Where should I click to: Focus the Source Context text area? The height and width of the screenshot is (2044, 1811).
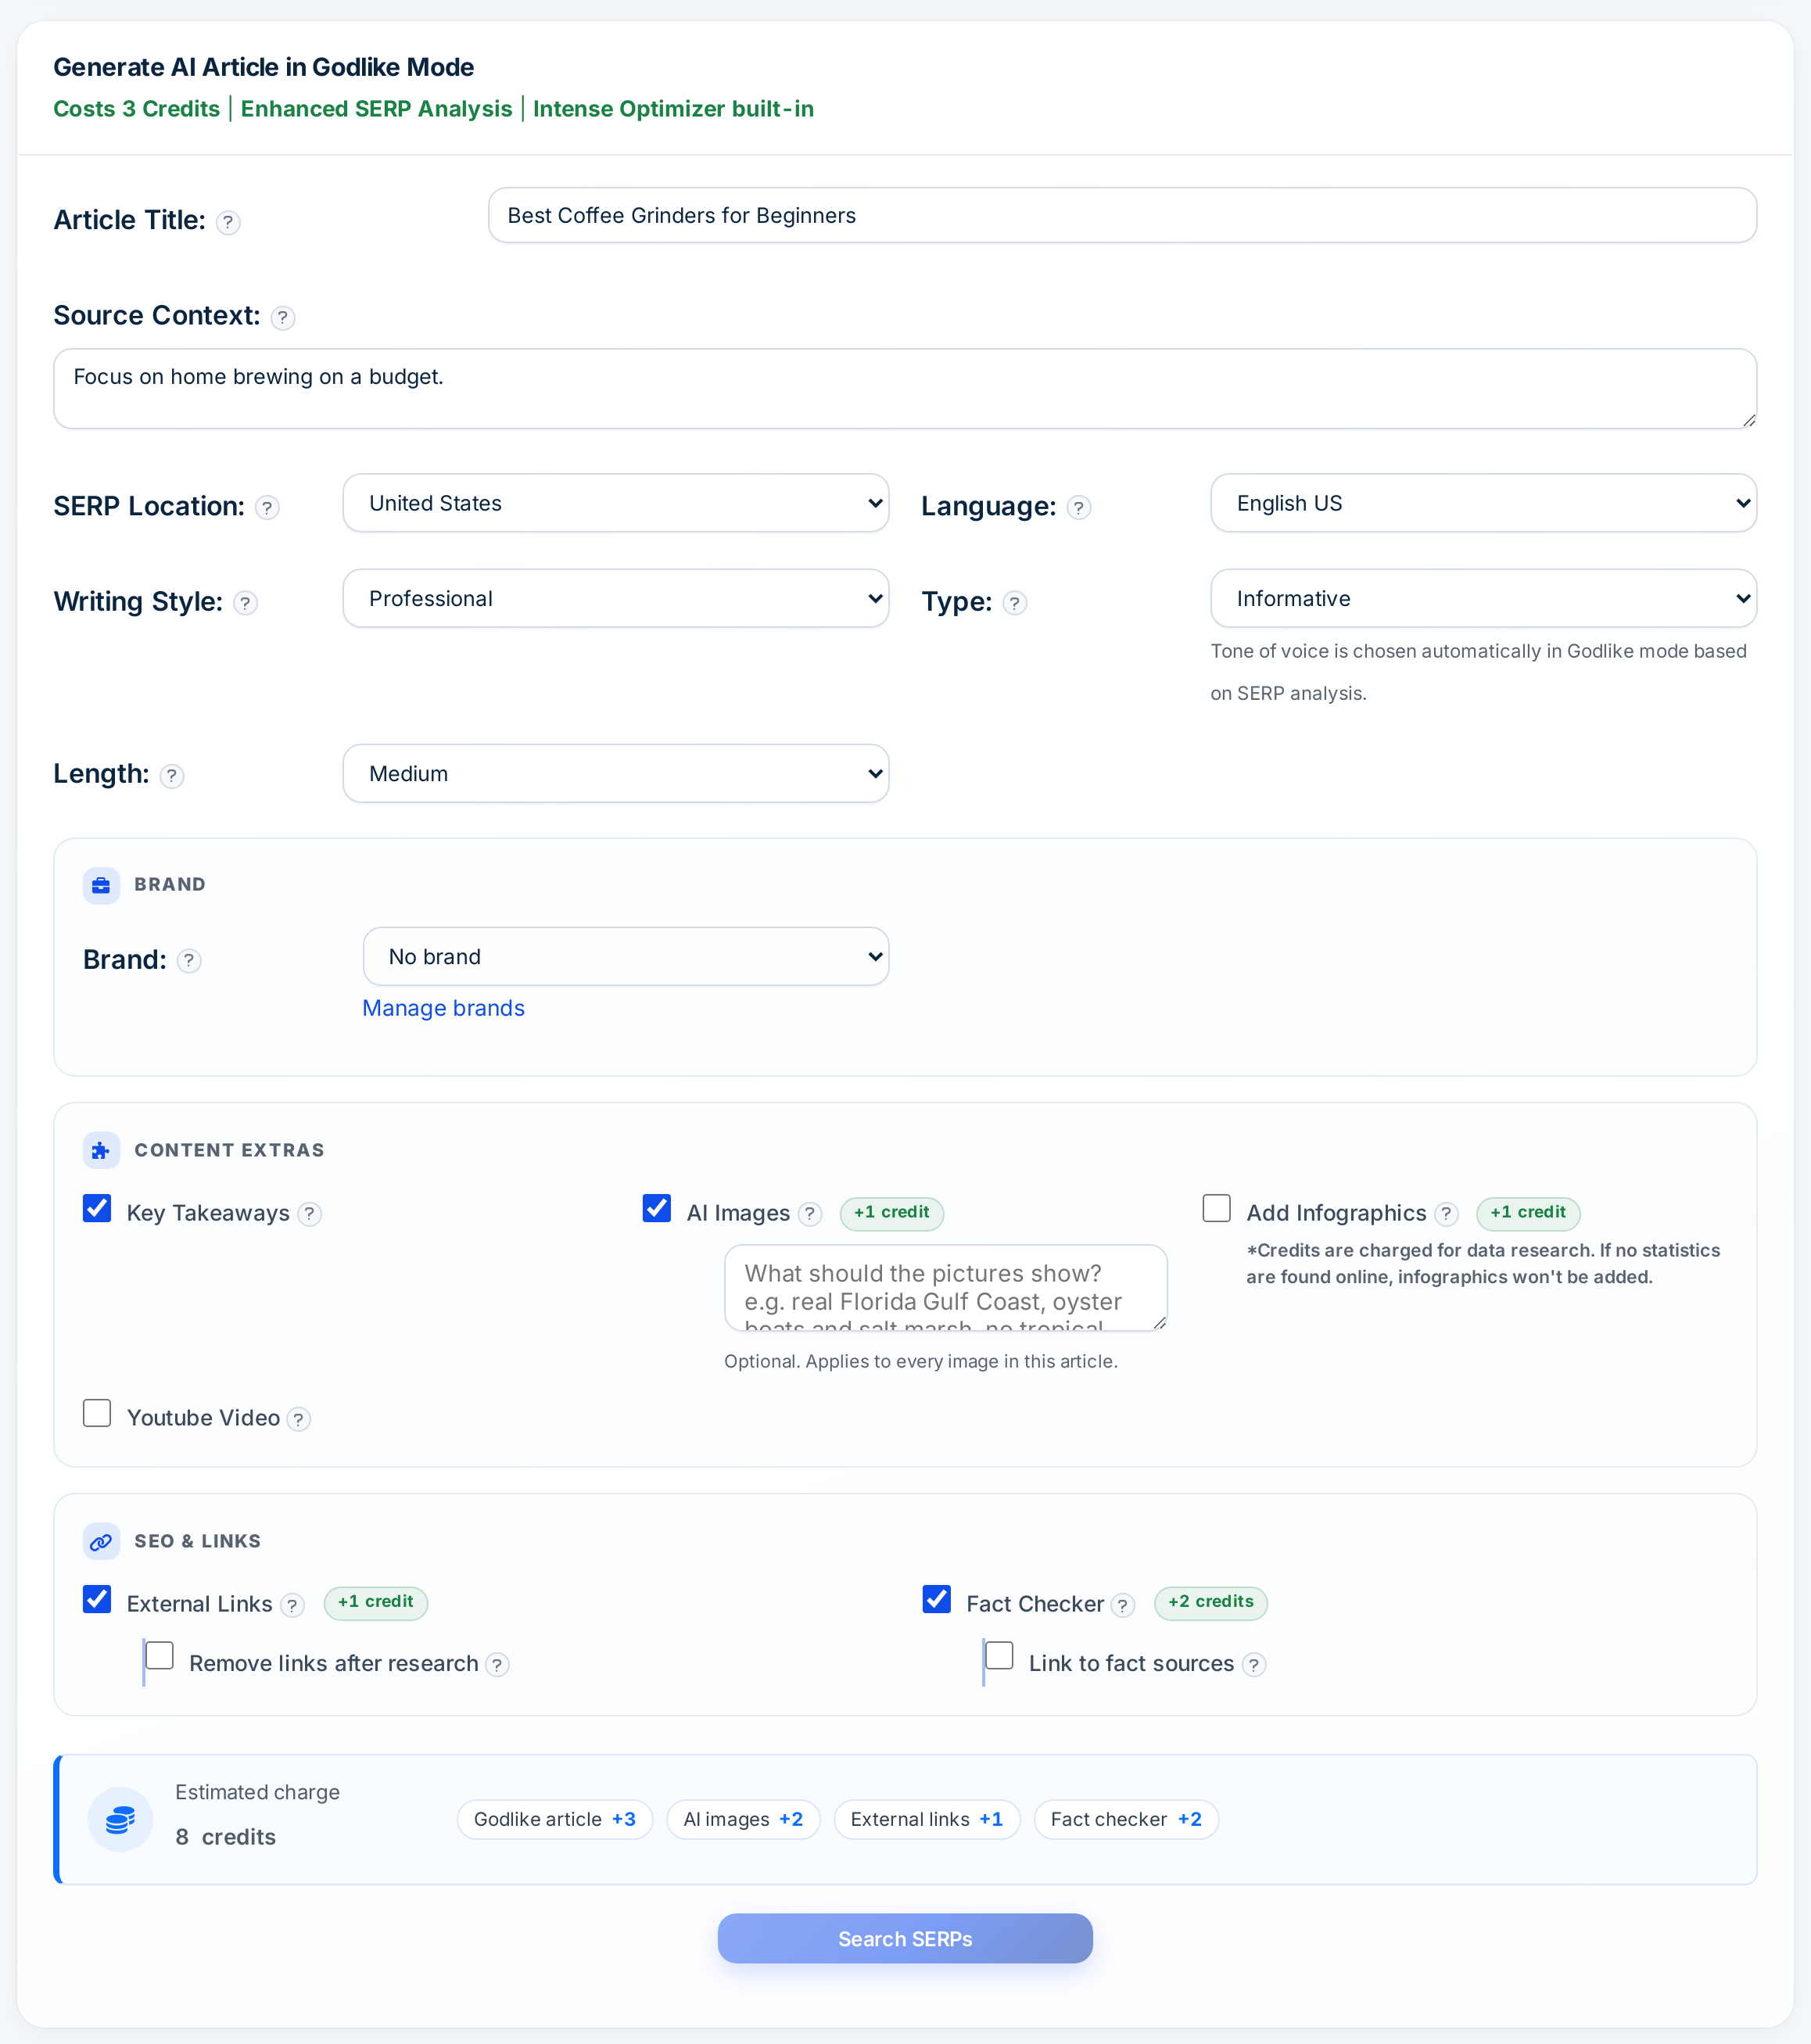[905, 389]
